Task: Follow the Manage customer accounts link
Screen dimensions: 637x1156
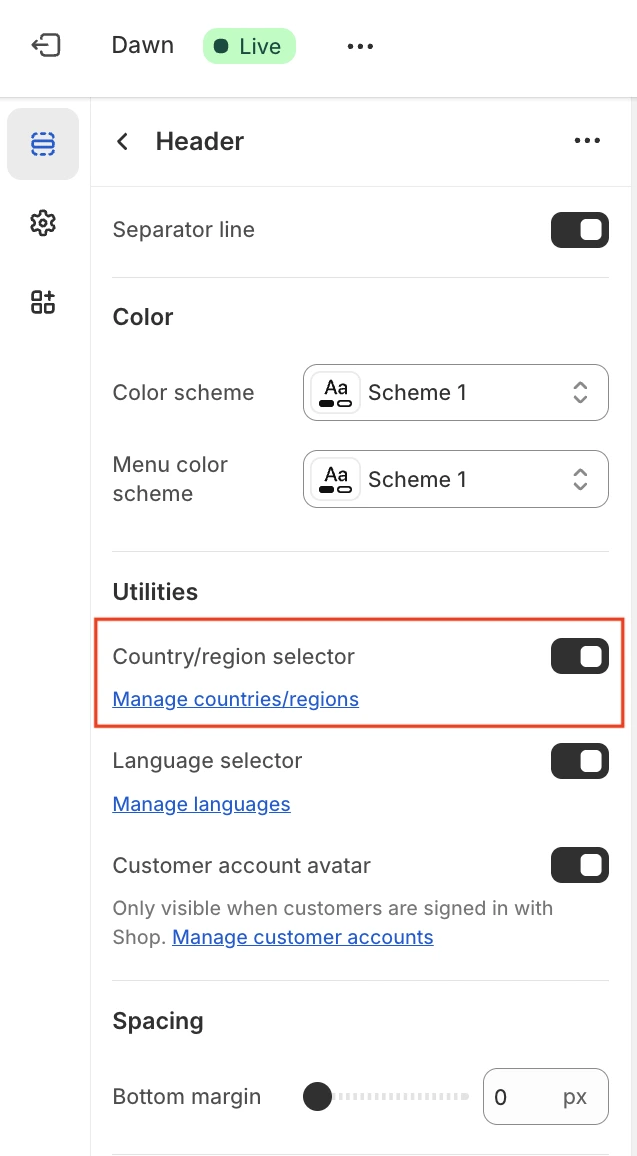Action: pos(303,937)
